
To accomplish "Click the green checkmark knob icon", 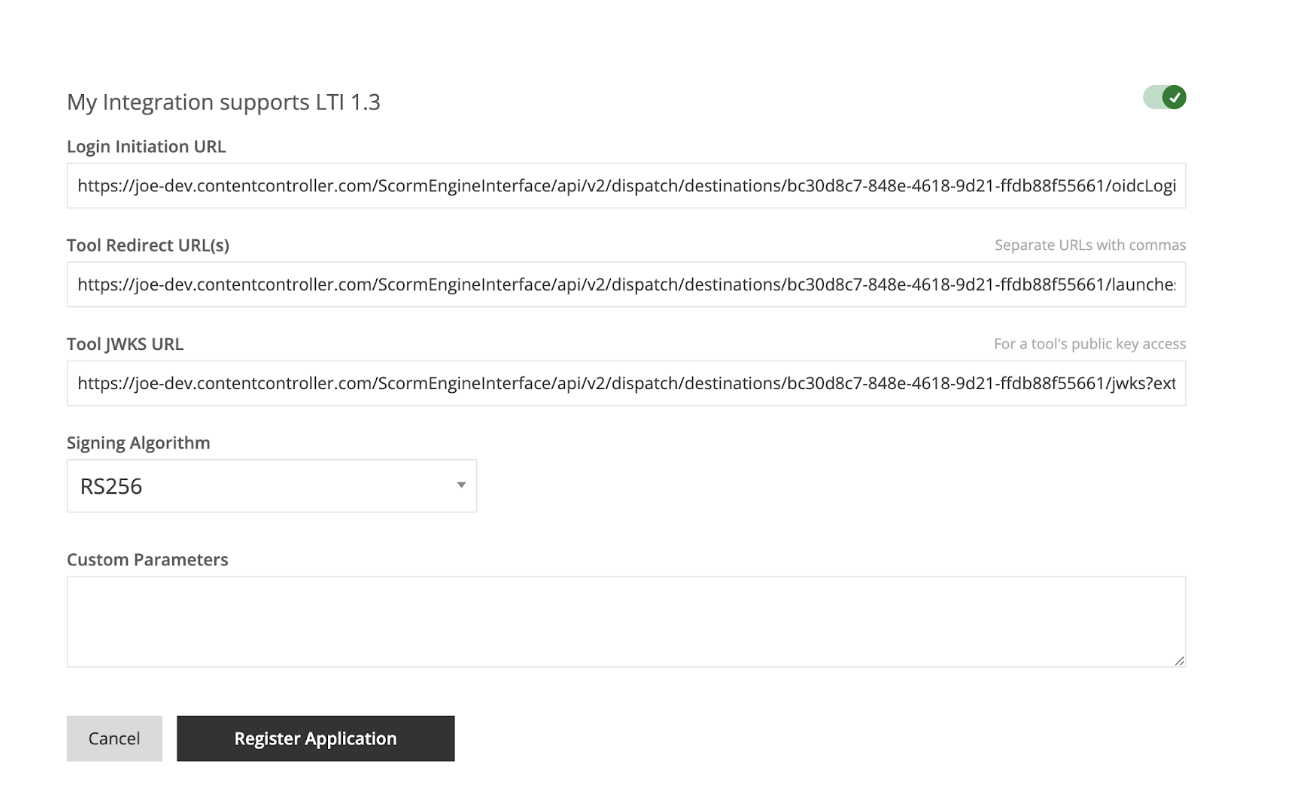I will coord(1175,98).
